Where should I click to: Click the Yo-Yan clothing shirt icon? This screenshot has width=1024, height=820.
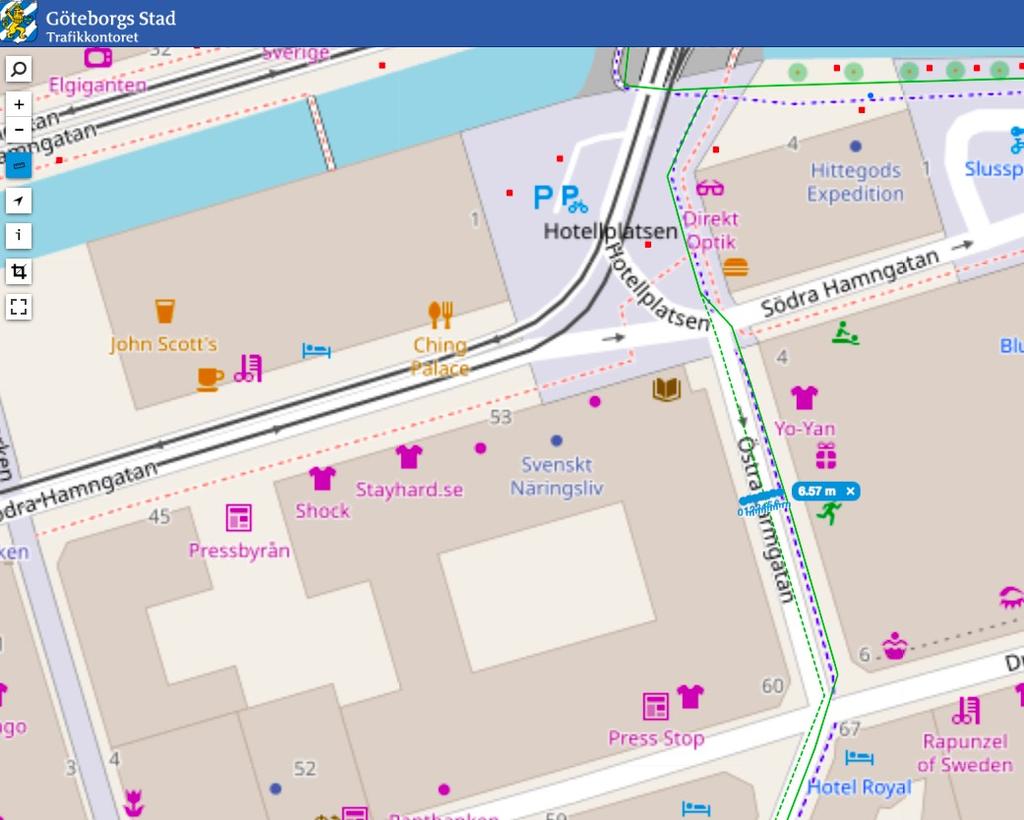[804, 397]
